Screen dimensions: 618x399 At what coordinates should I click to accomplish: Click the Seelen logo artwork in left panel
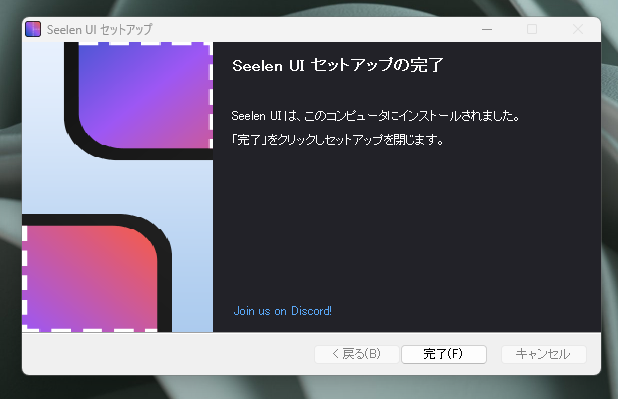(x=117, y=187)
